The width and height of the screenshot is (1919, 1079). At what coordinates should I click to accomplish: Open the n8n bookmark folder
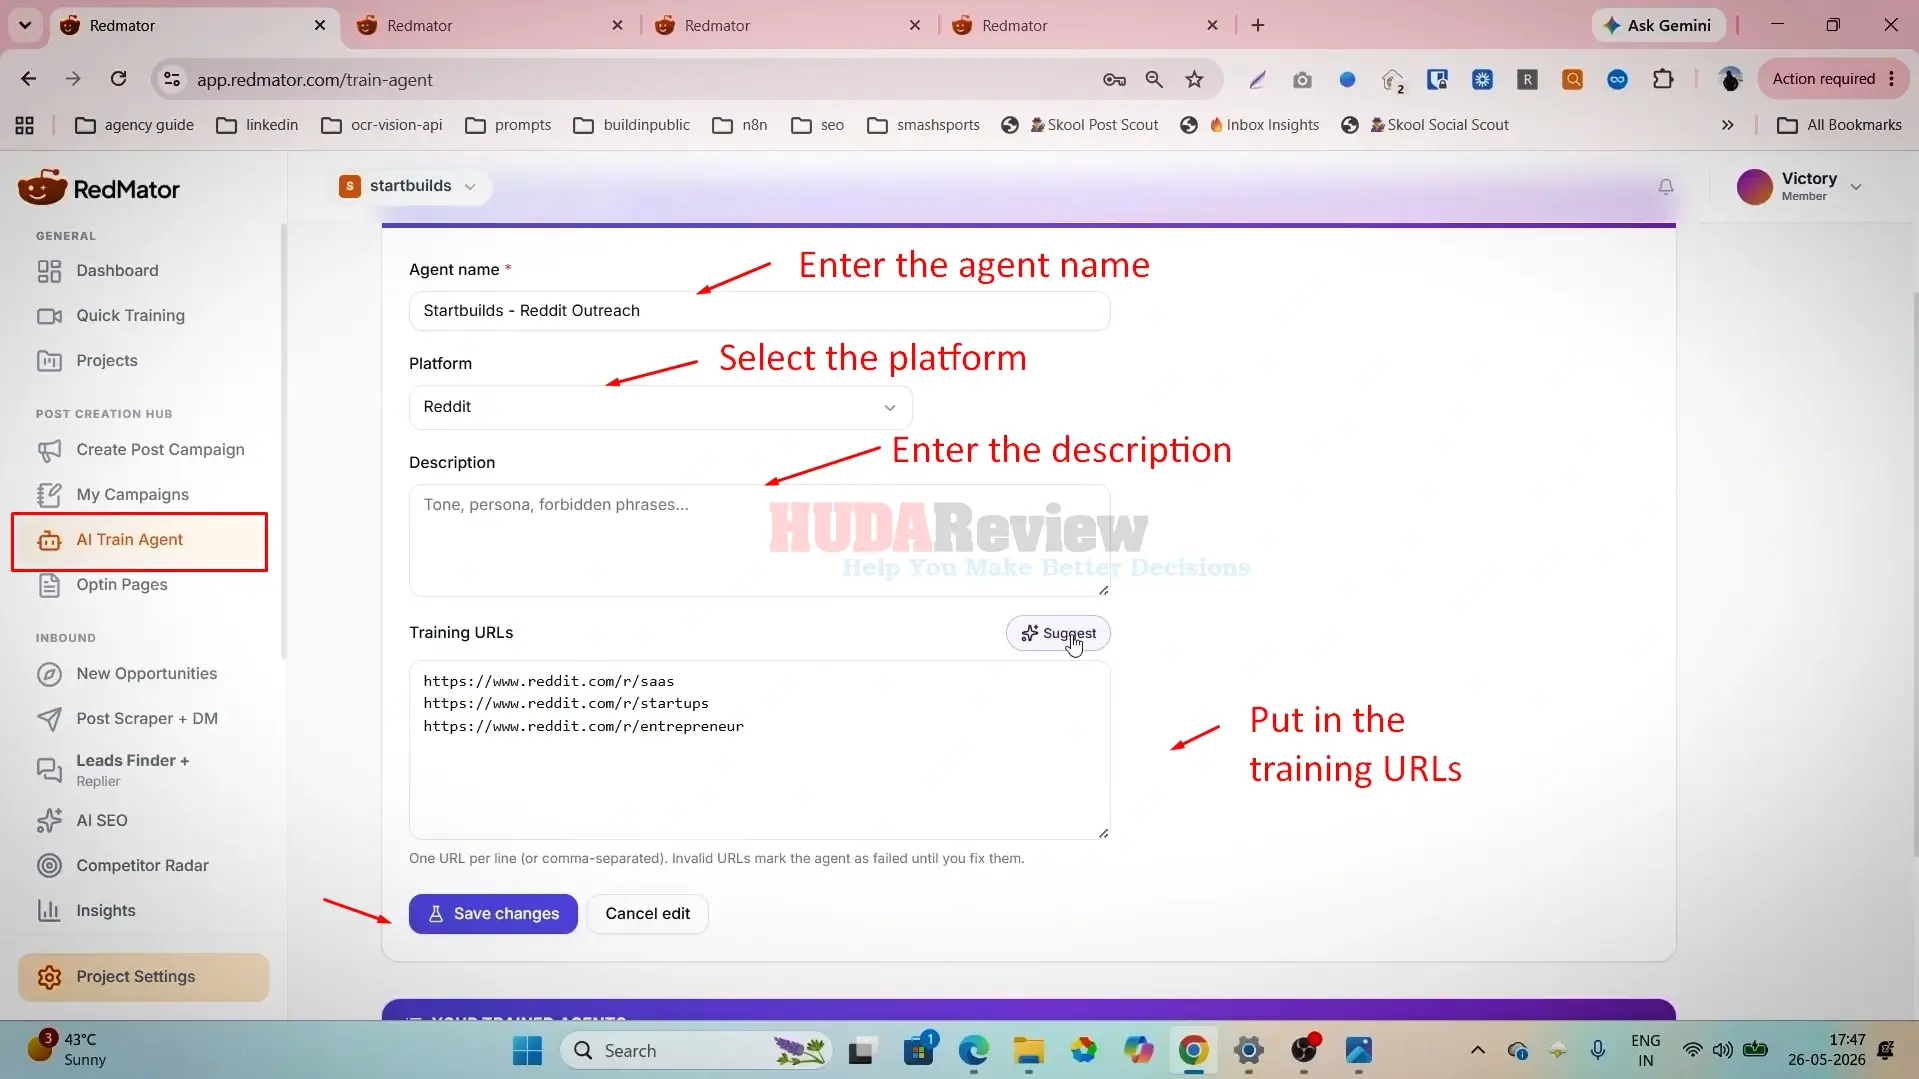tap(740, 125)
